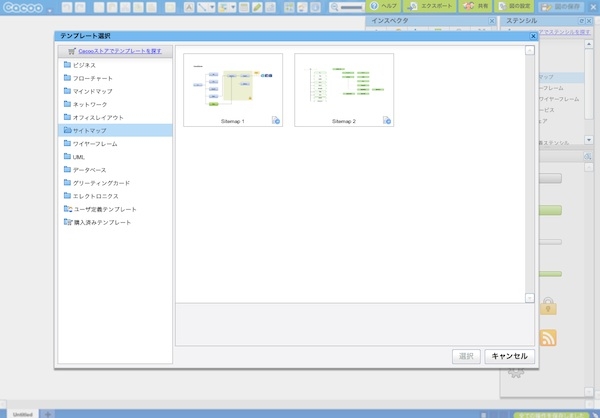600x418 pixels.
Task: Click the 共有 (Share) button
Action: pyautogui.click(x=475, y=7)
